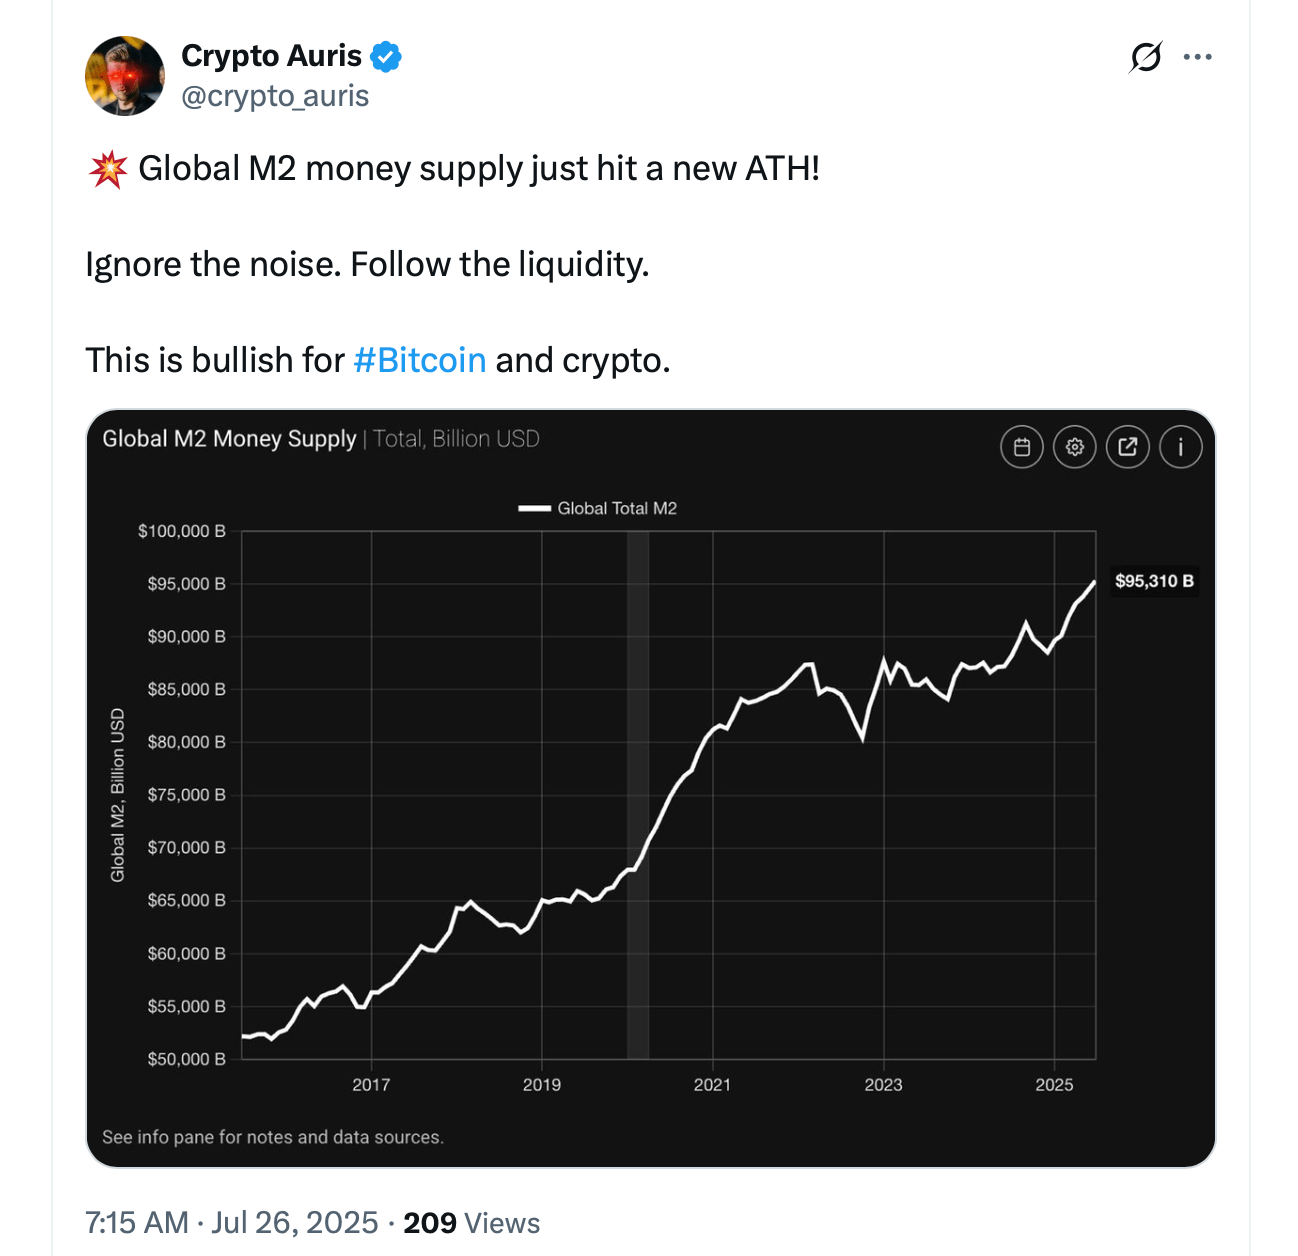Open chart settings gear icon

coord(1075,447)
